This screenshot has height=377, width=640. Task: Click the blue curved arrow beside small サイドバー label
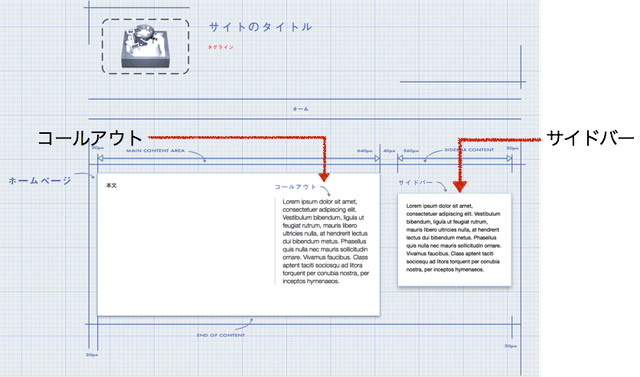click(x=442, y=186)
